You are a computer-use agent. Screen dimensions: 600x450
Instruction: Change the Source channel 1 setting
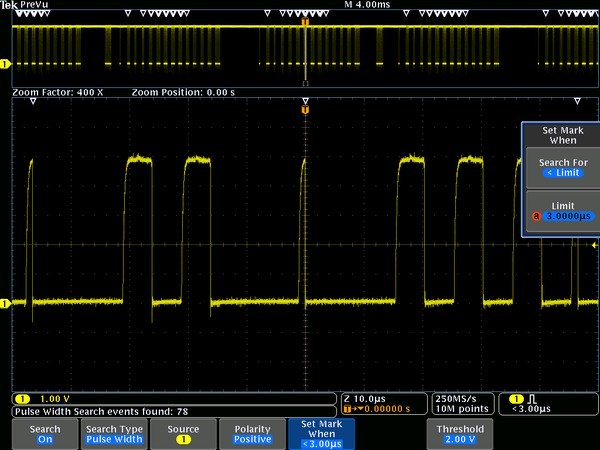coord(183,434)
